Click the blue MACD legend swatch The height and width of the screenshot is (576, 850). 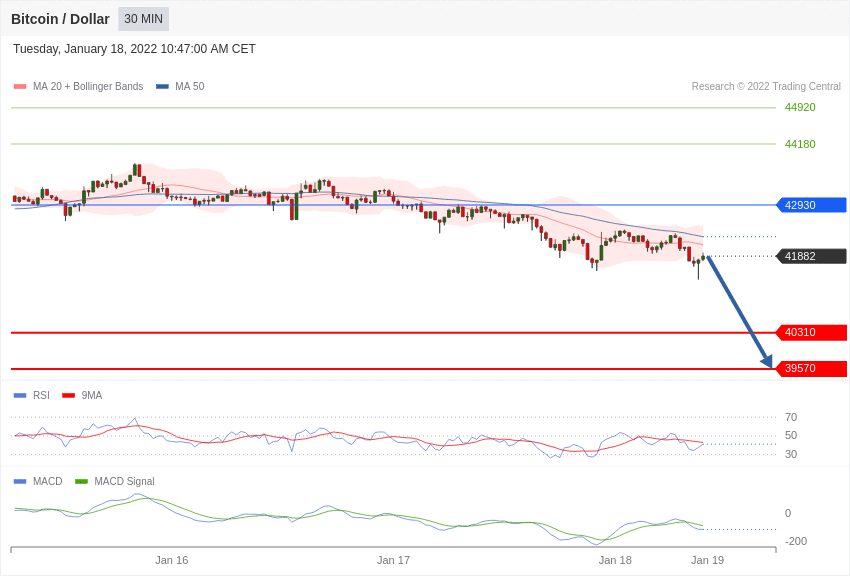(x=20, y=481)
